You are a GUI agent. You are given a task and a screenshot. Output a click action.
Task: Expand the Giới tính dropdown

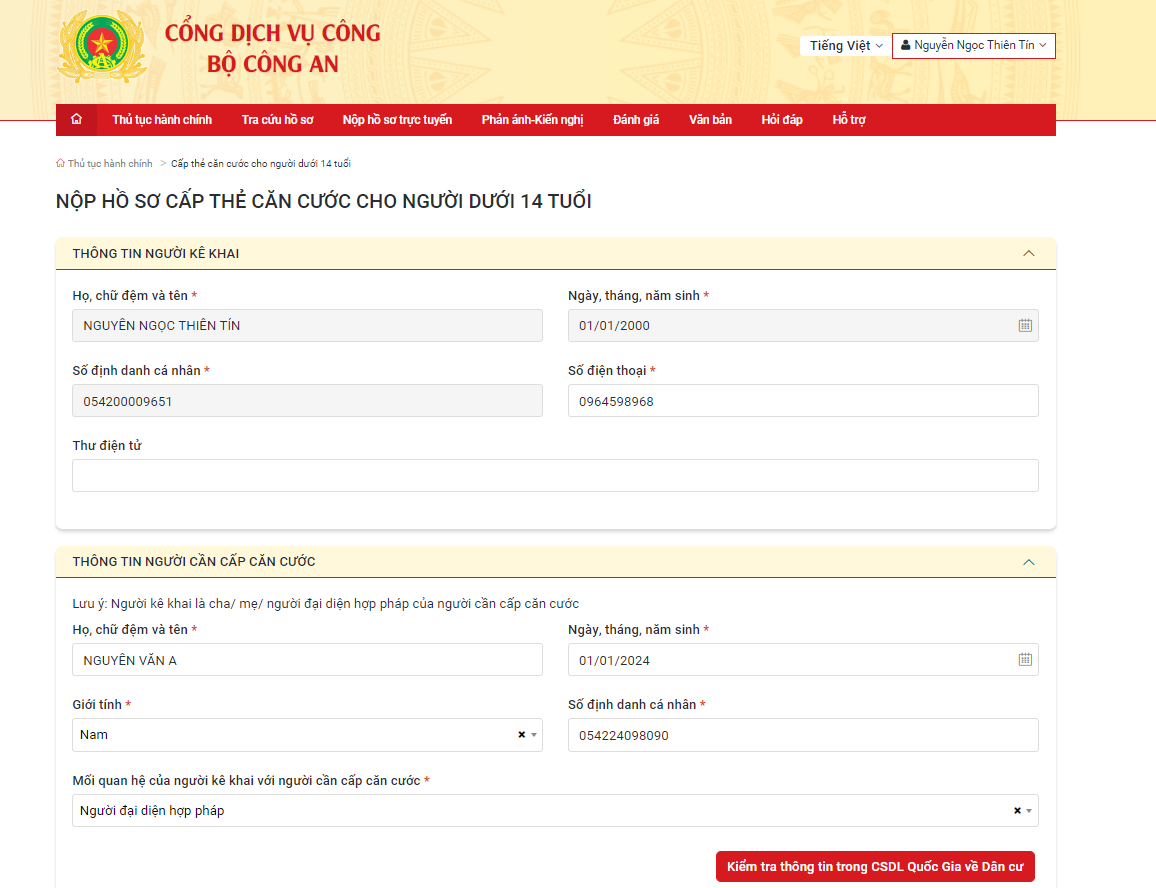coord(534,735)
